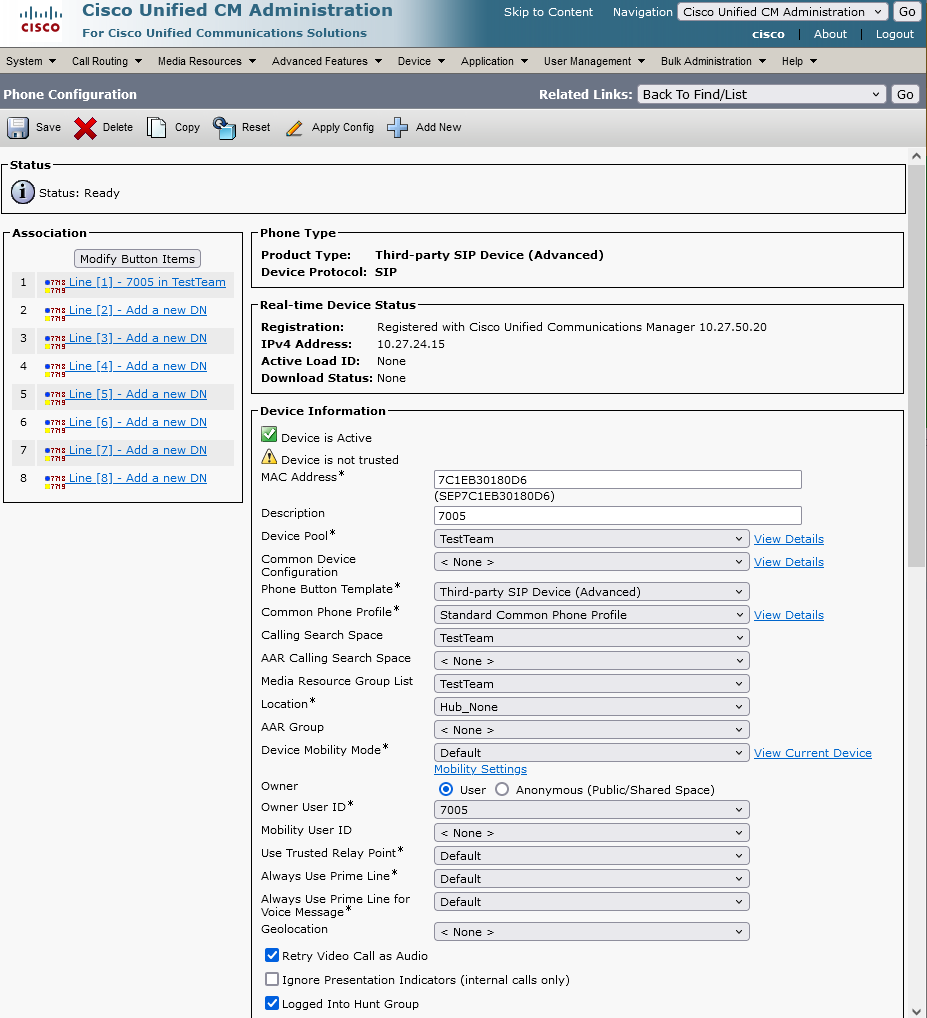Click the Apply Config pencil icon
Screen dimensions: 927x1018
pos(294,128)
